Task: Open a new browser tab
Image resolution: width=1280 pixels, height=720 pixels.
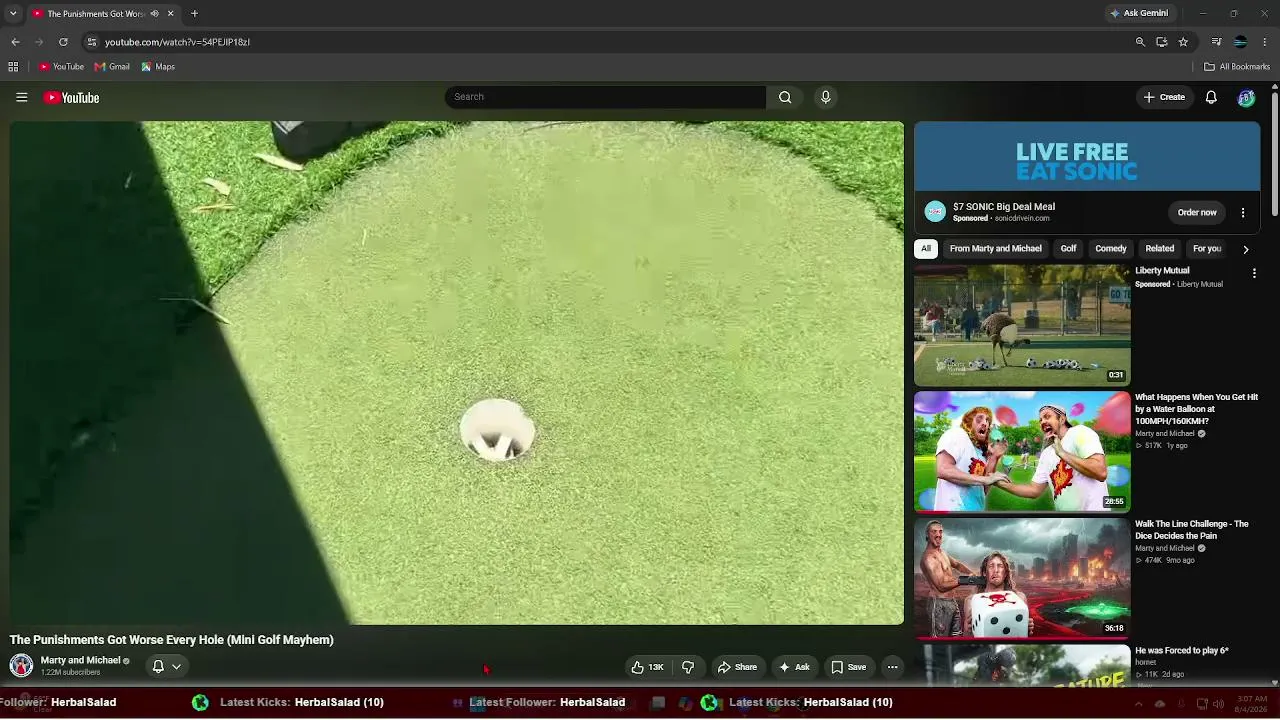Action: click(x=194, y=14)
